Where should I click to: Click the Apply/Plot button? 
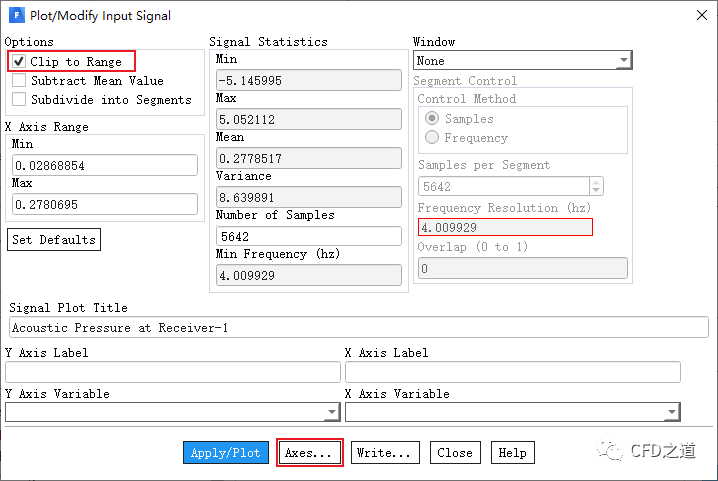coord(225,453)
